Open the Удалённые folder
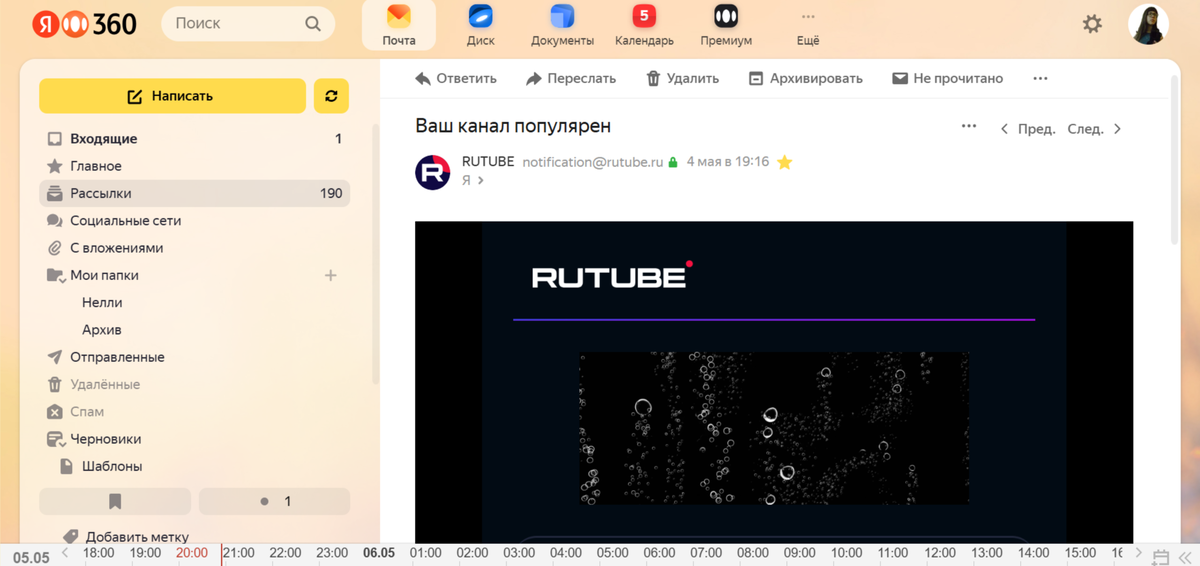1200x566 pixels. pos(194,384)
